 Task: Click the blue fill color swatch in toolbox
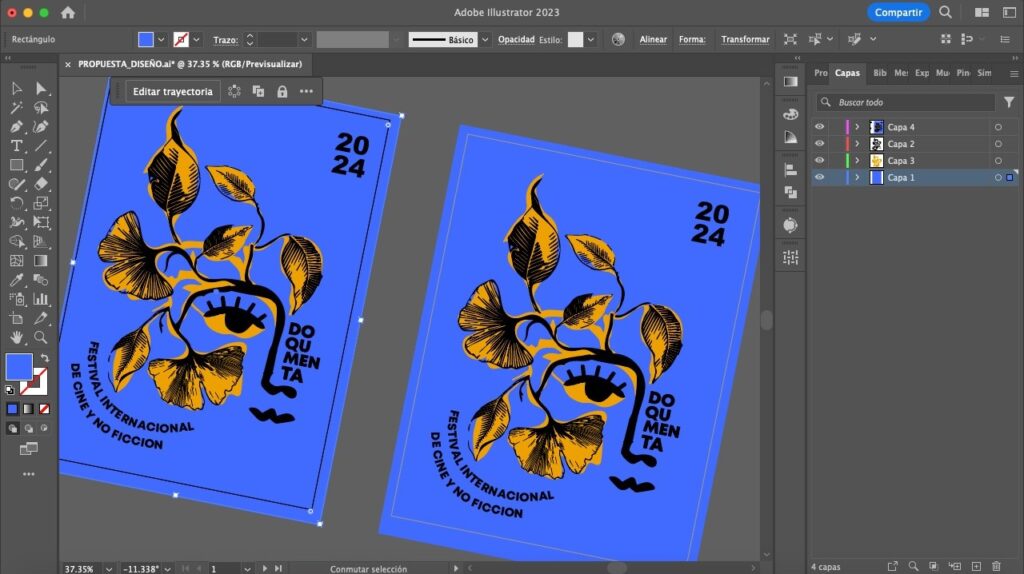tap(18, 366)
